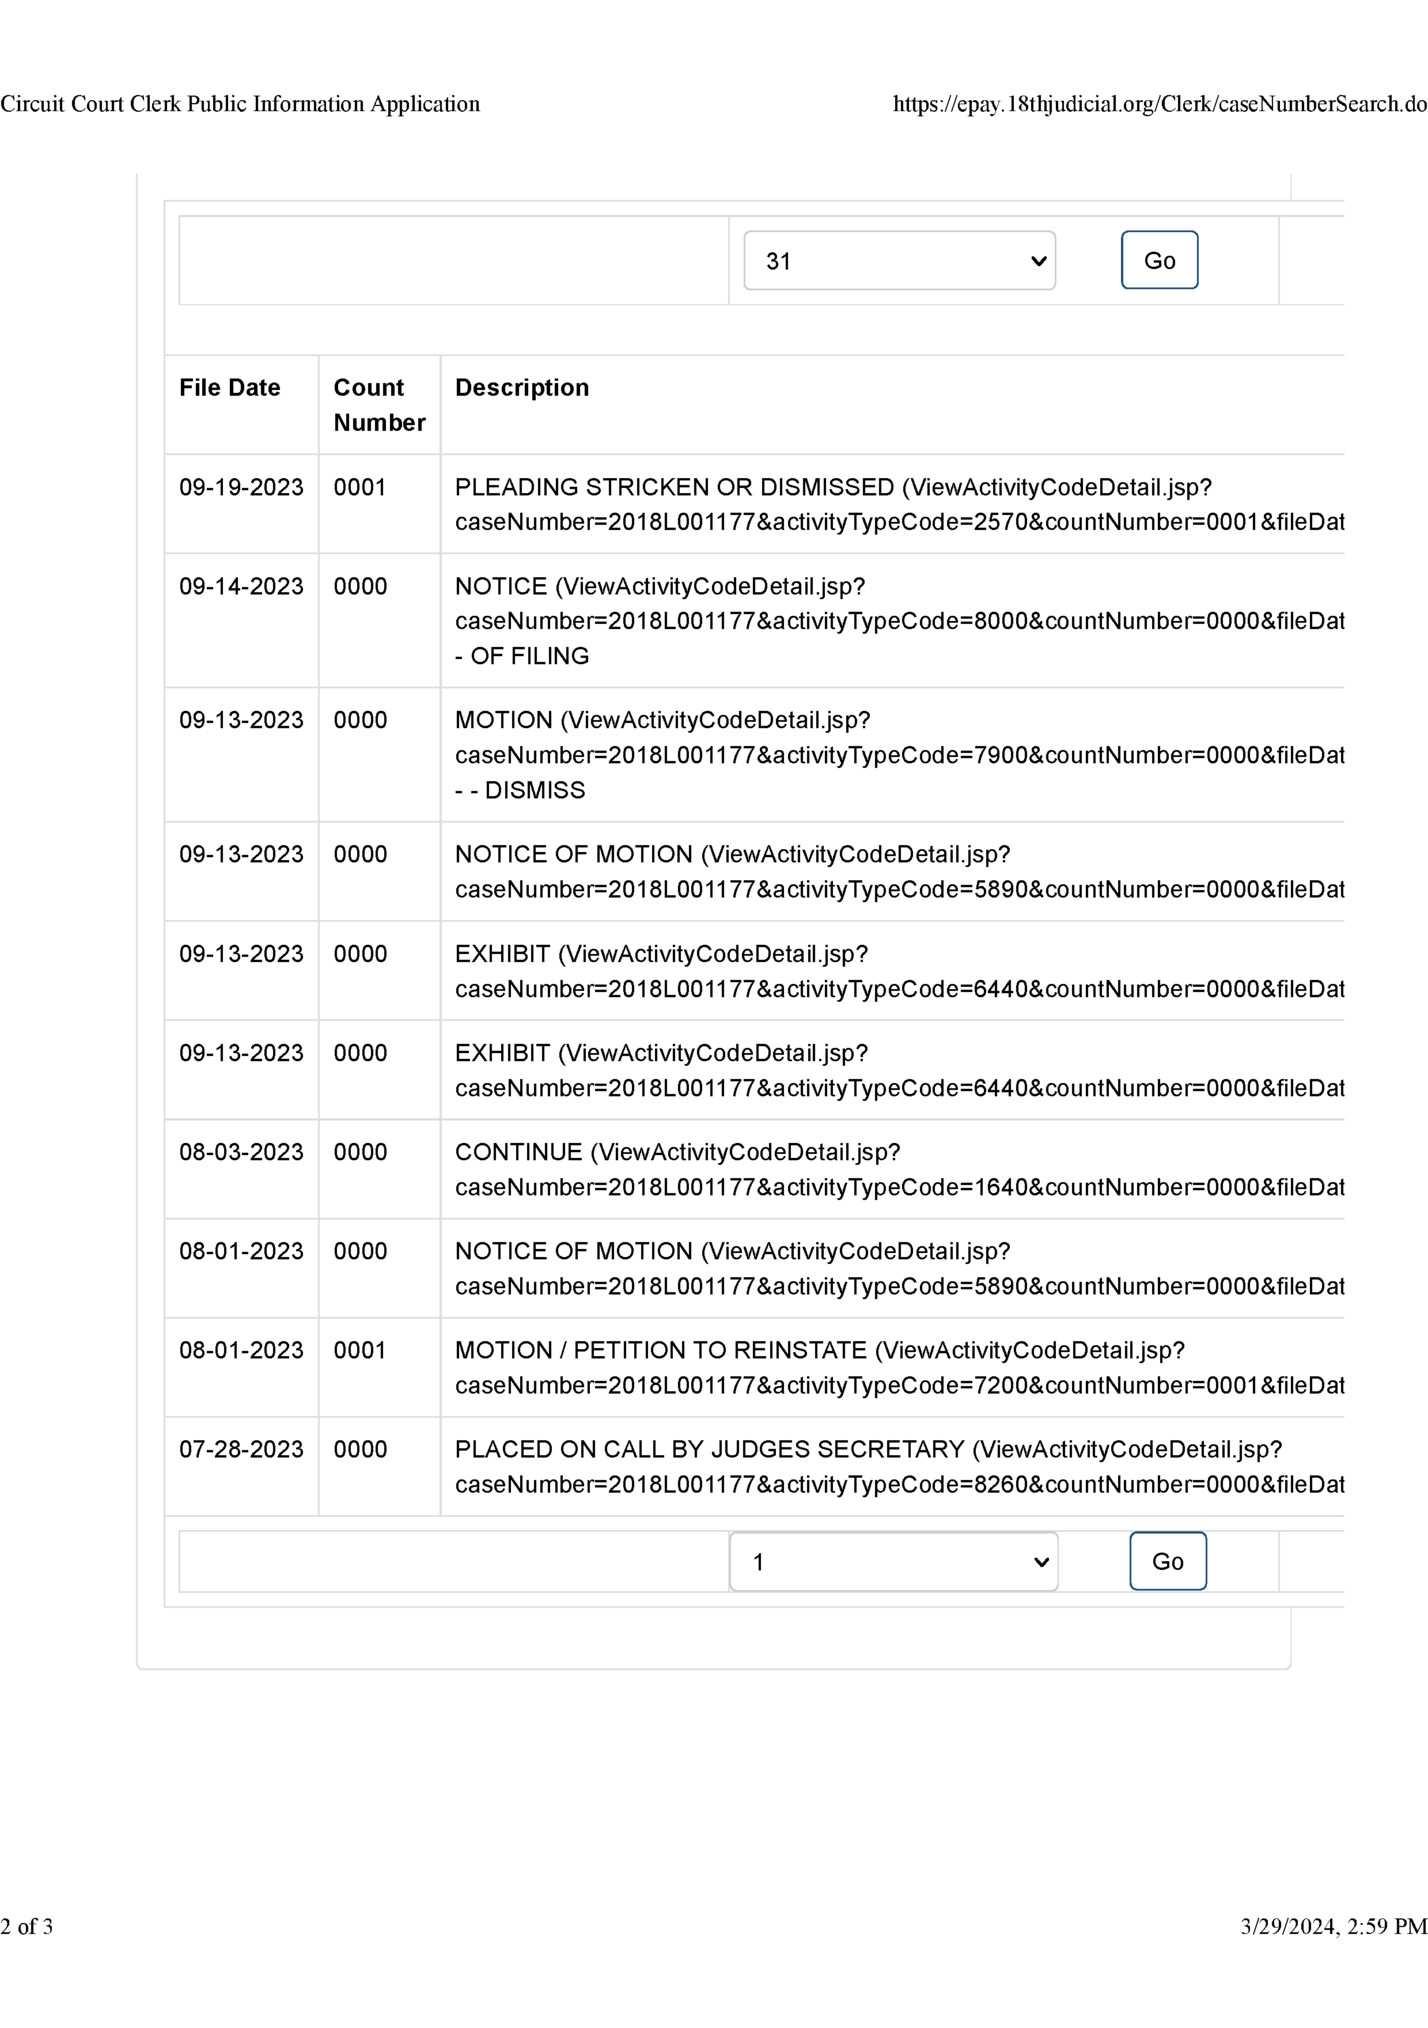1428x2028 pixels.
Task: Click the epay.18thjudicial.org URL in header
Action: [1160, 104]
